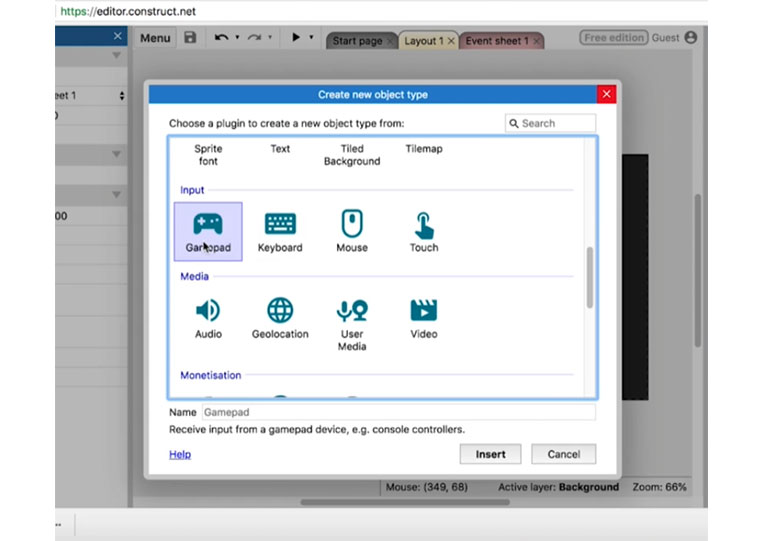This screenshot has height=541, width=763.
Task: Click the Name input field
Action: (399, 412)
